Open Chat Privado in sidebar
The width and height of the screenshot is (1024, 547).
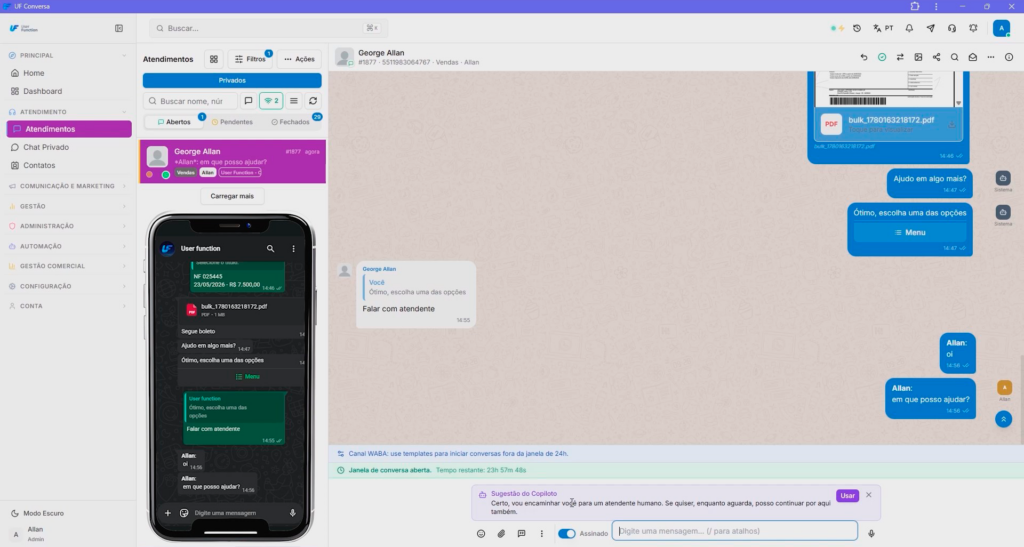point(69,147)
